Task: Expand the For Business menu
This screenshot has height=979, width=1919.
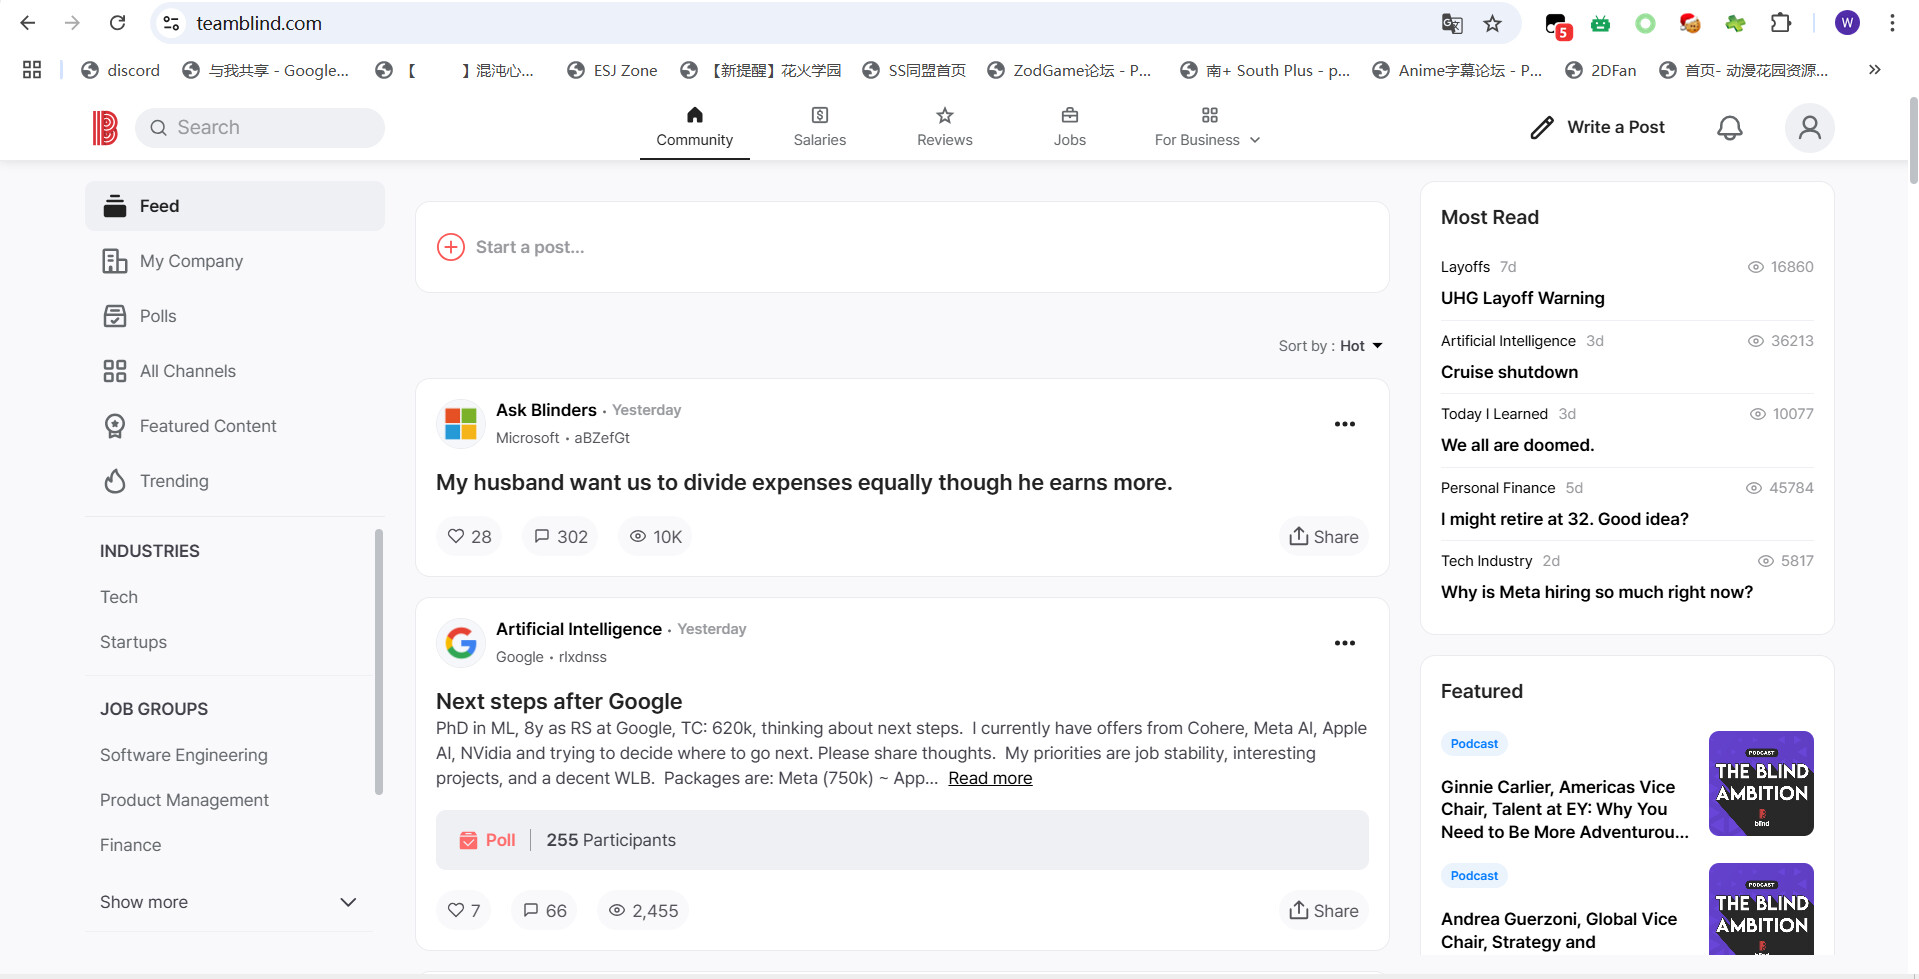Action: pyautogui.click(x=1207, y=128)
